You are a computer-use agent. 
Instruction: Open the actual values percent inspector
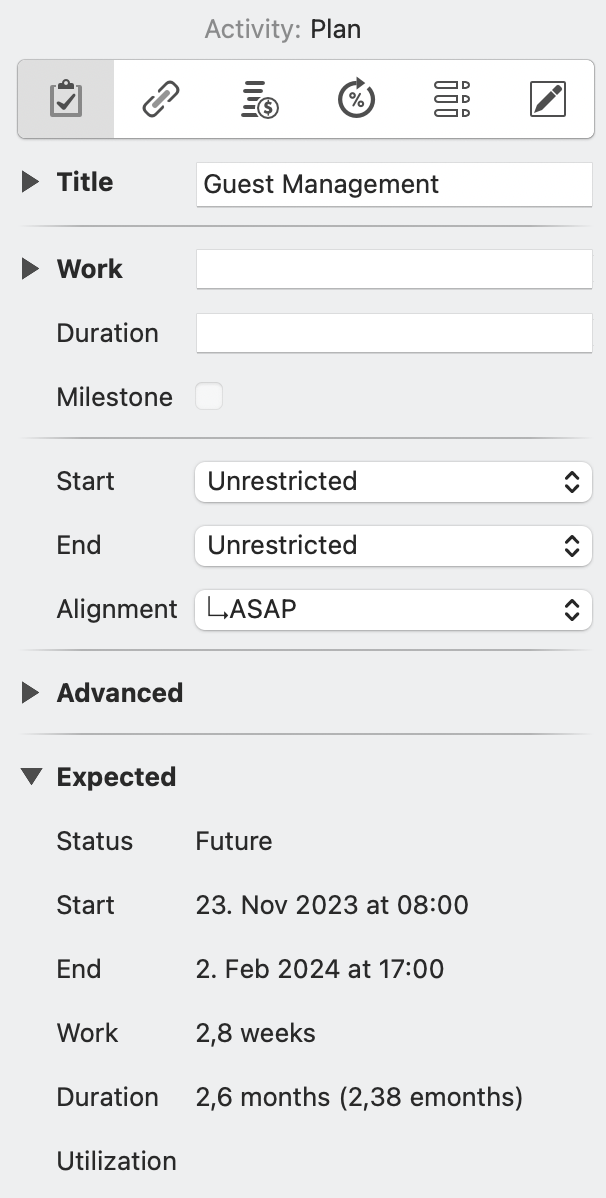(355, 98)
